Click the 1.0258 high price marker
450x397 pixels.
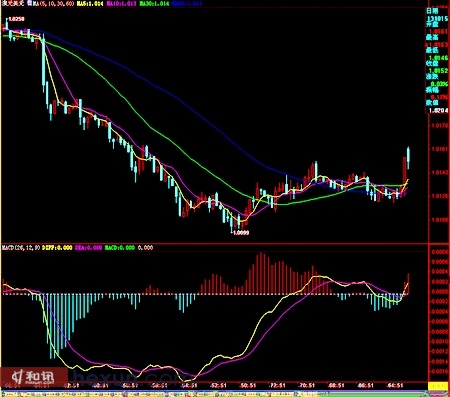tap(16, 19)
